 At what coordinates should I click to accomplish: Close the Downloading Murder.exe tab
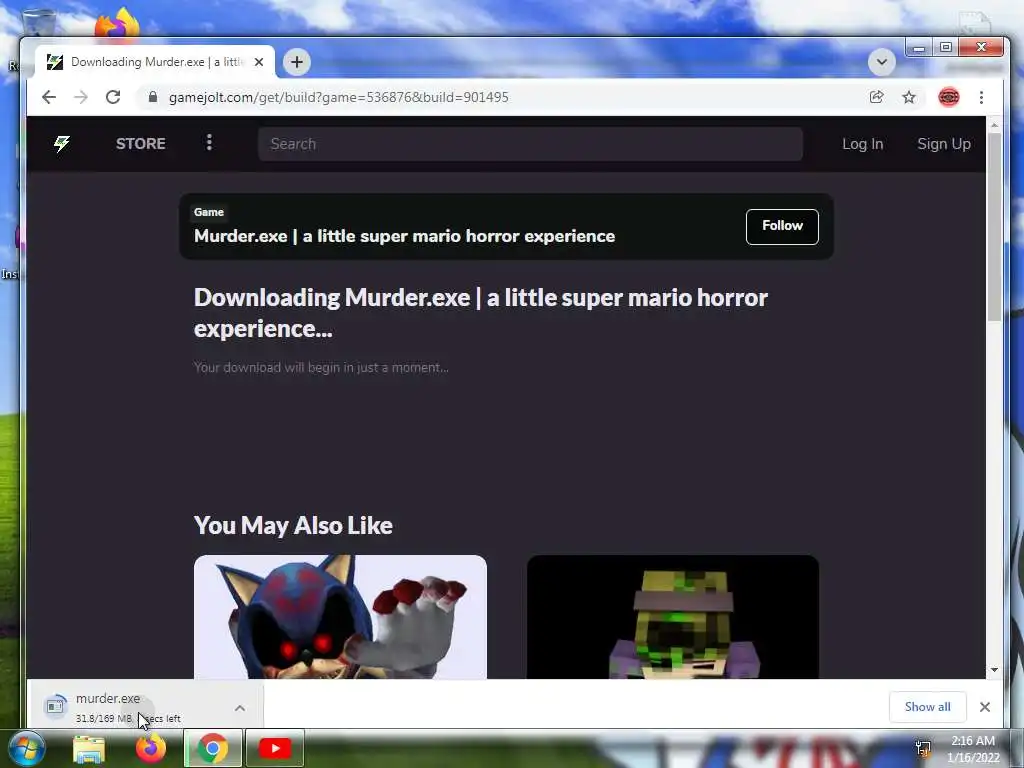pyautogui.click(x=259, y=62)
